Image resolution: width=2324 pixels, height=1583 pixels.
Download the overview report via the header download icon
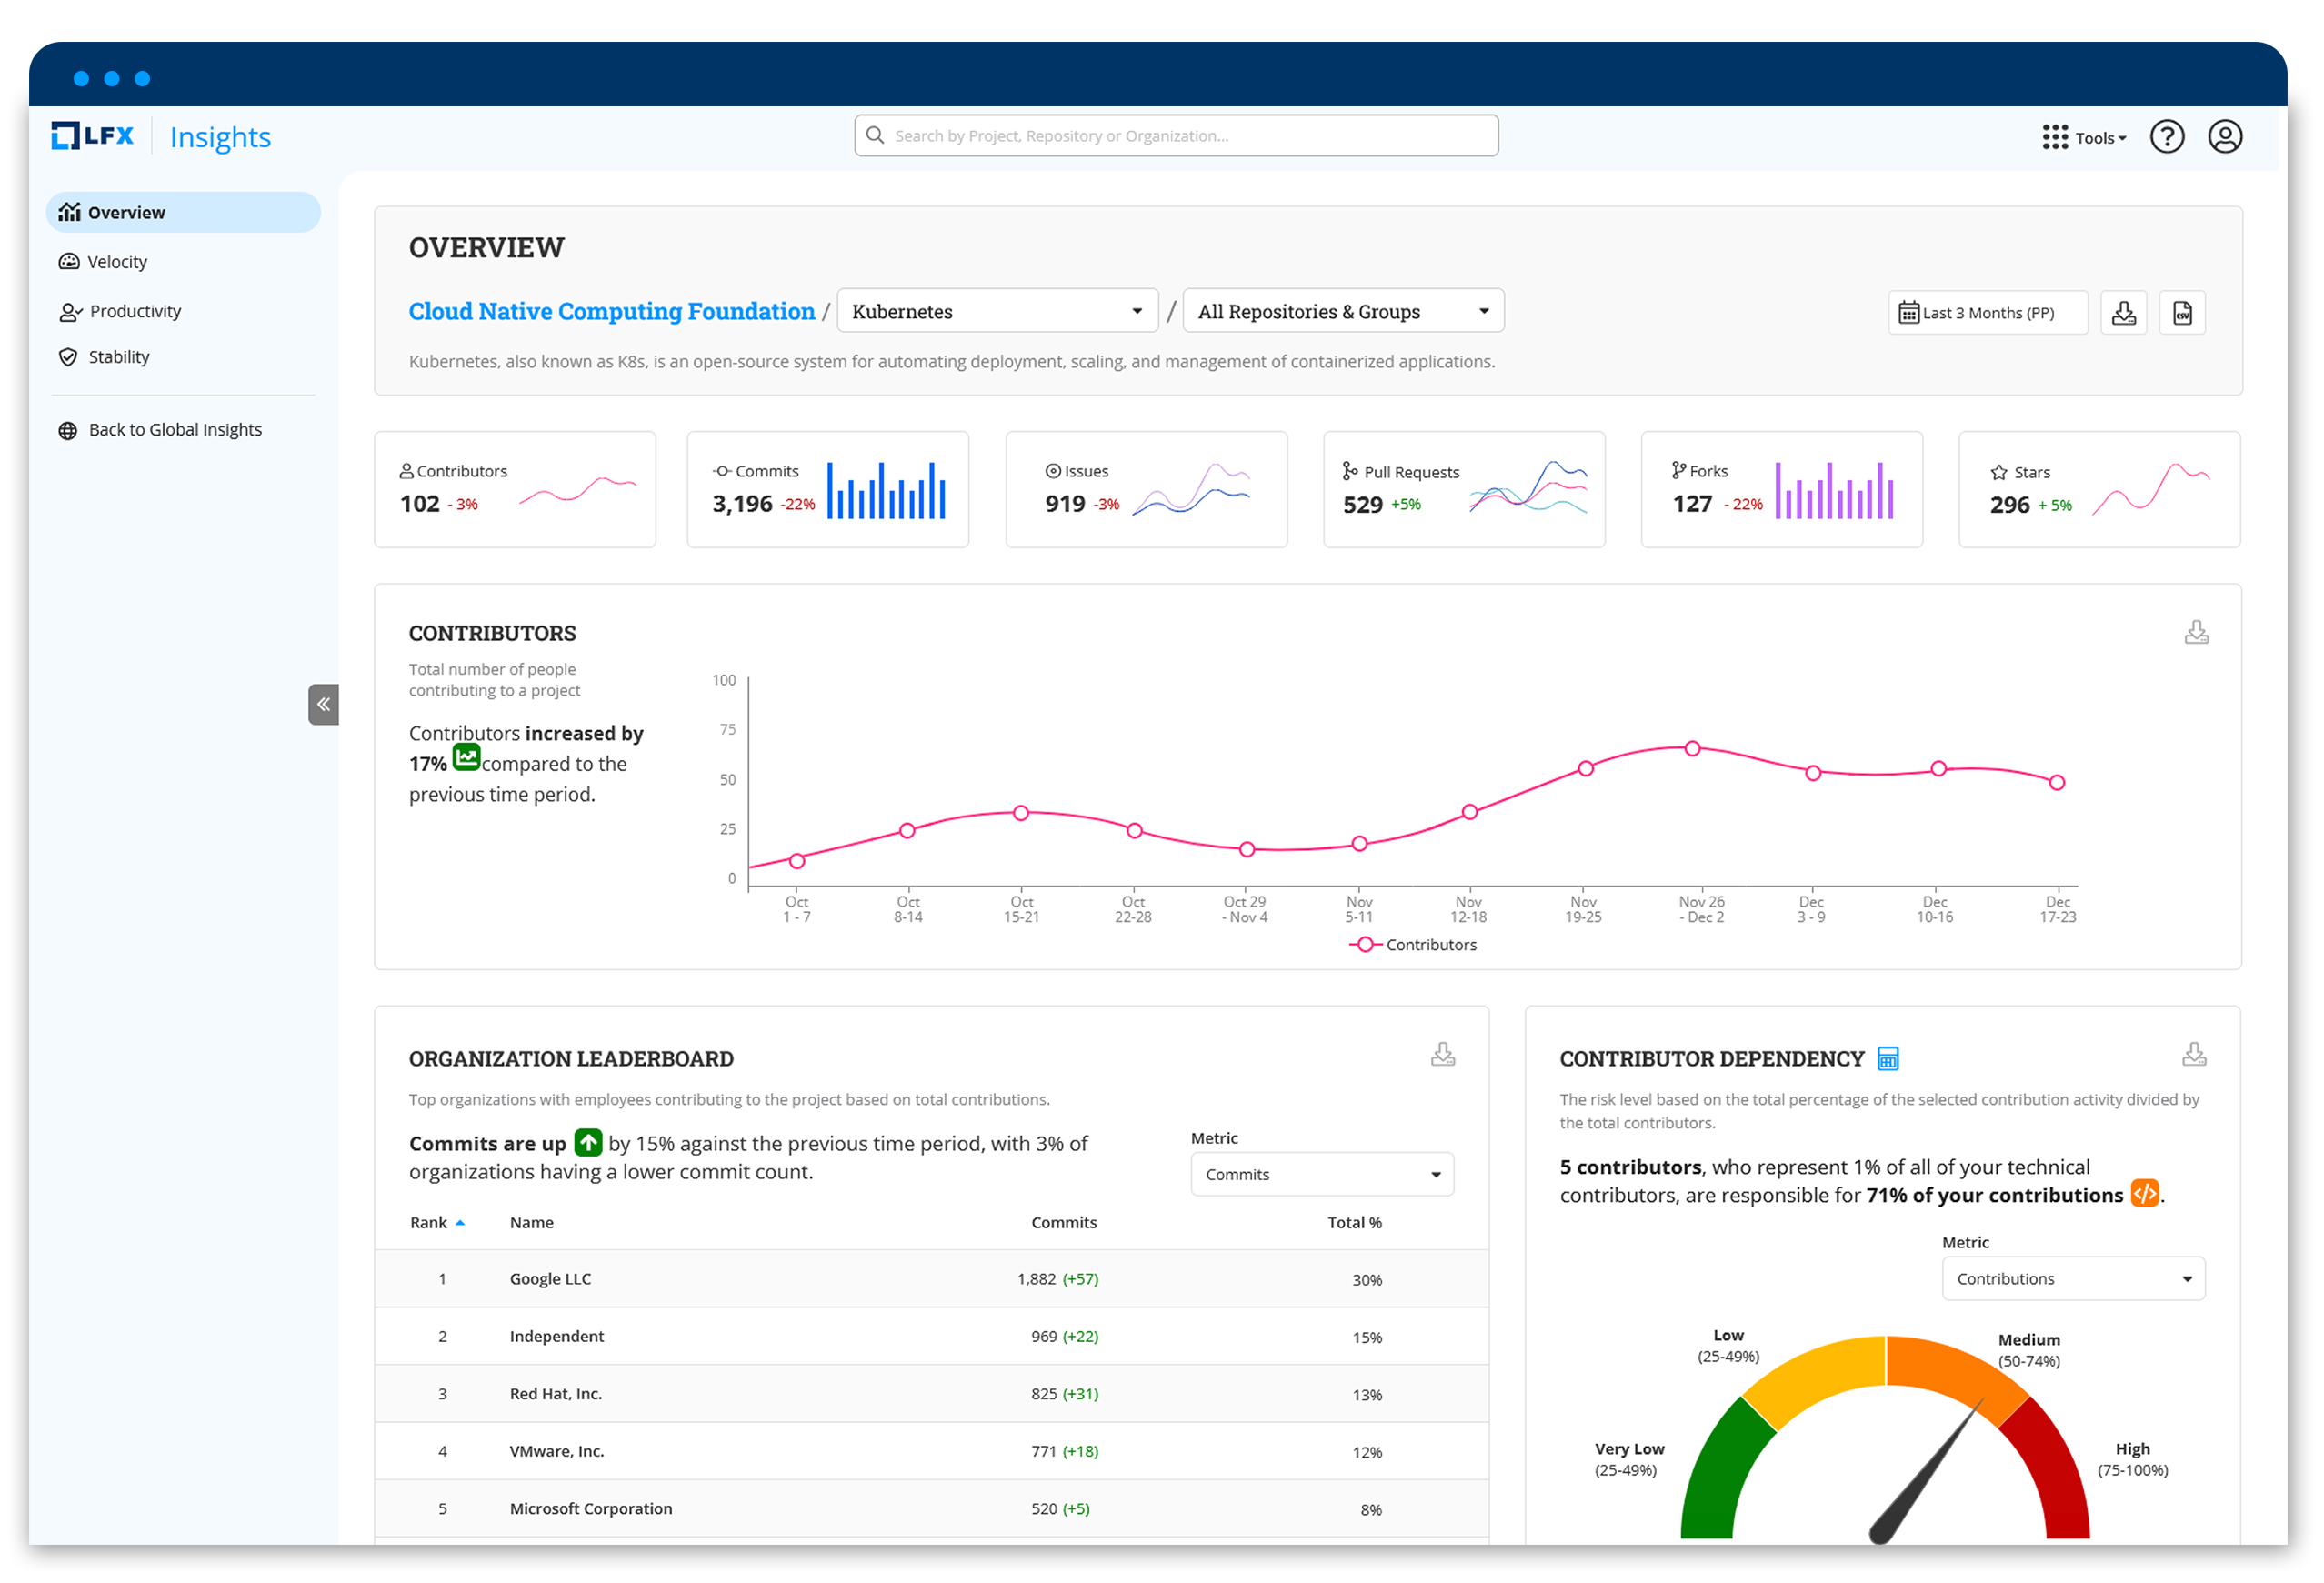click(2123, 313)
